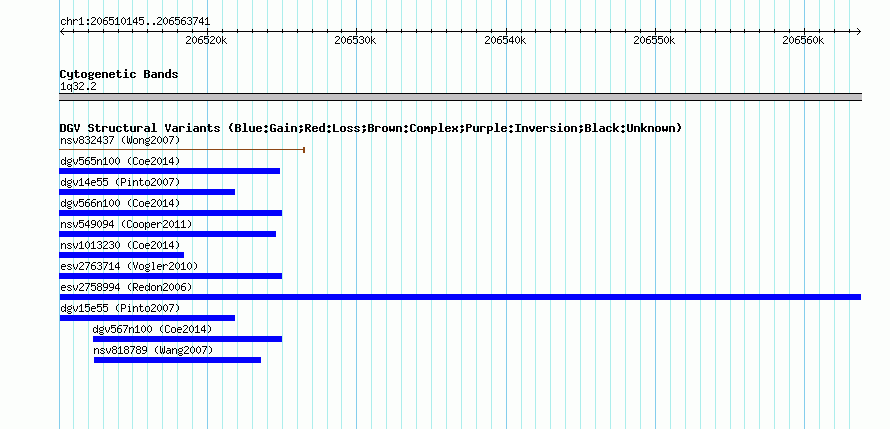Click the gray 1q32.2 cytogenetic band bar
890x429 pixels.
click(460, 97)
